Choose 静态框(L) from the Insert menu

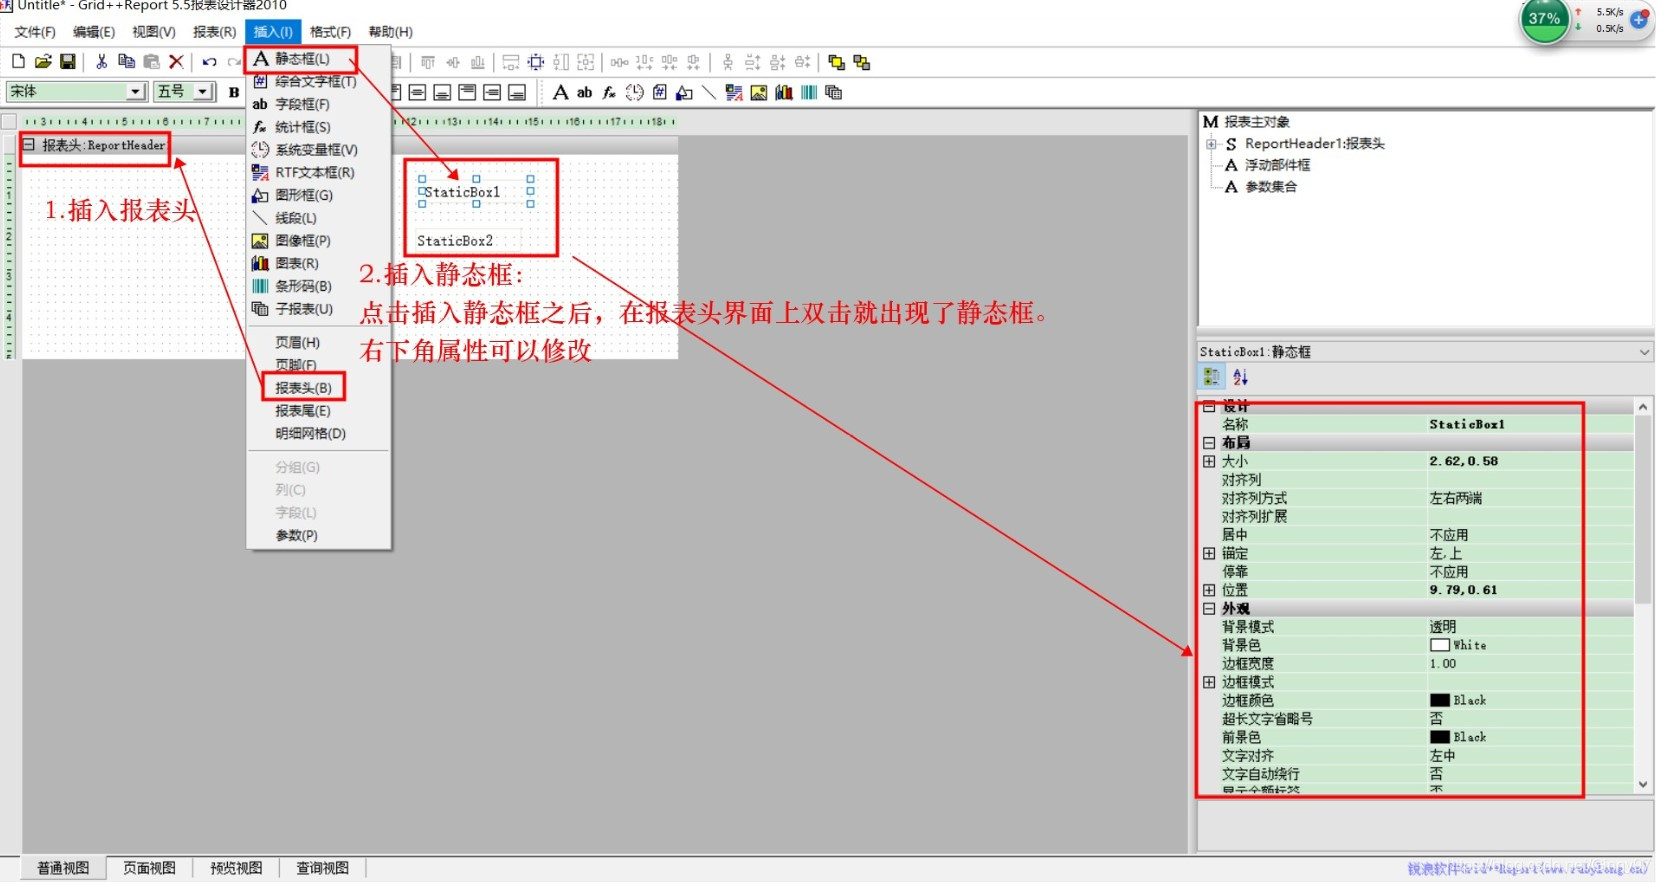(302, 59)
